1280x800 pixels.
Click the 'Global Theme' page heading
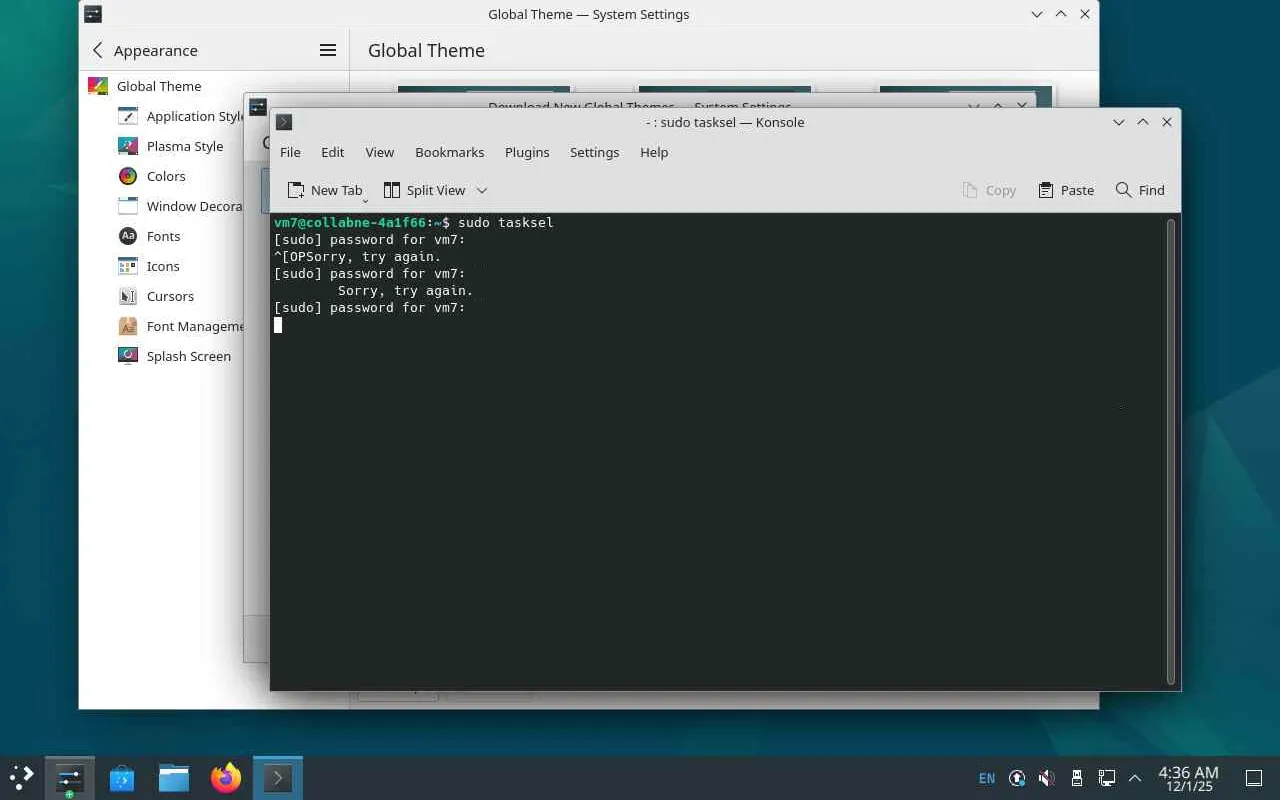click(426, 50)
